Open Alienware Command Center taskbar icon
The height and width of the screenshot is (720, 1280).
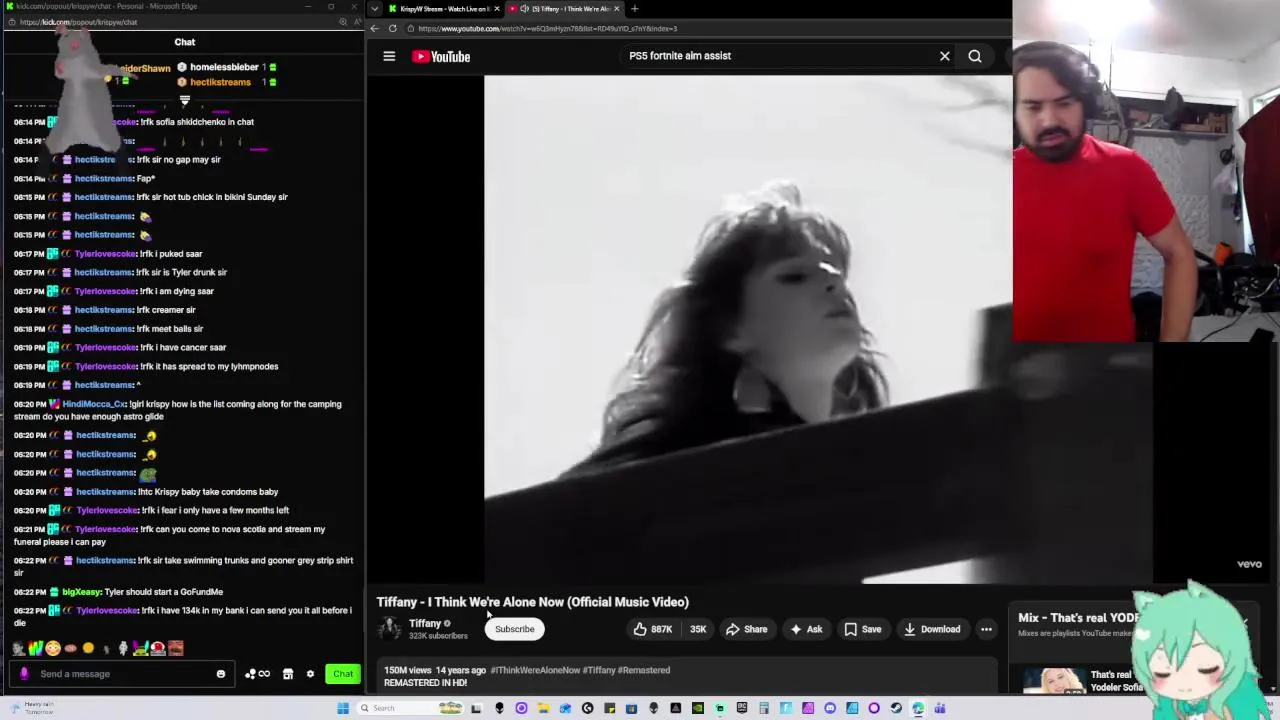(x=499, y=708)
